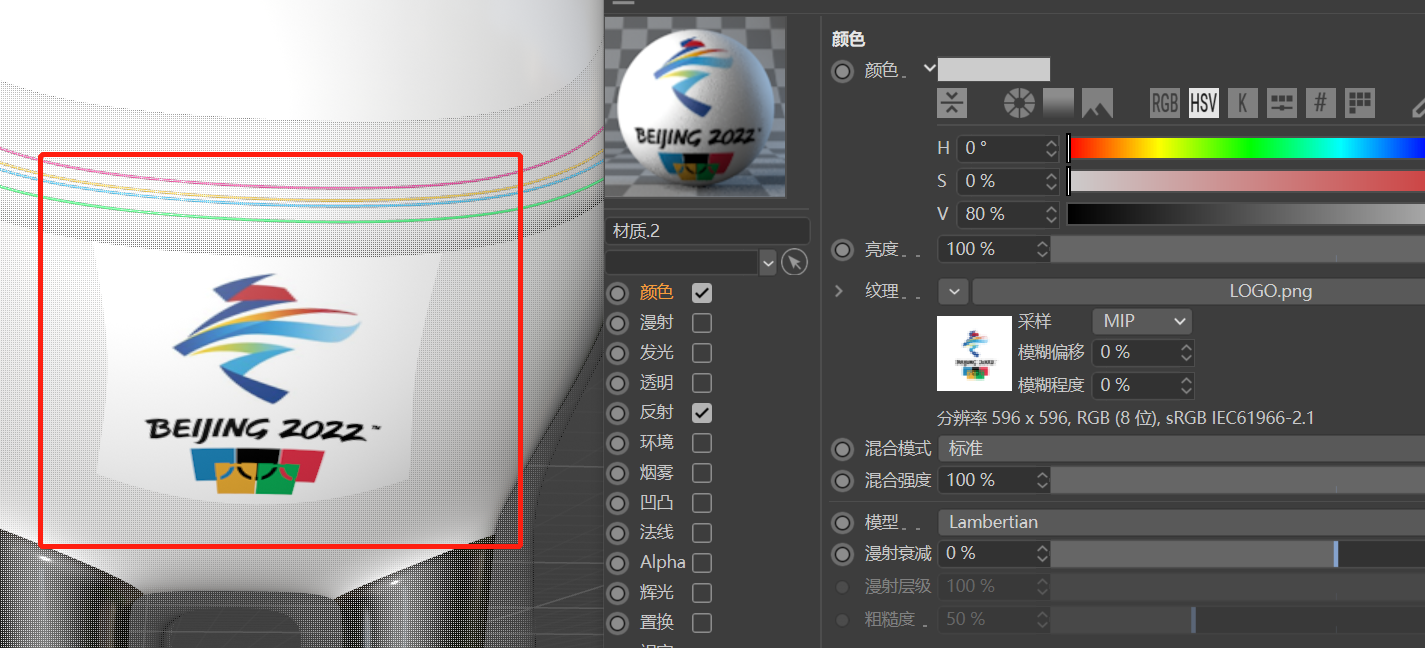Click the keyframe dot beside 模型
Image resolution: width=1425 pixels, height=648 pixels.
point(843,522)
